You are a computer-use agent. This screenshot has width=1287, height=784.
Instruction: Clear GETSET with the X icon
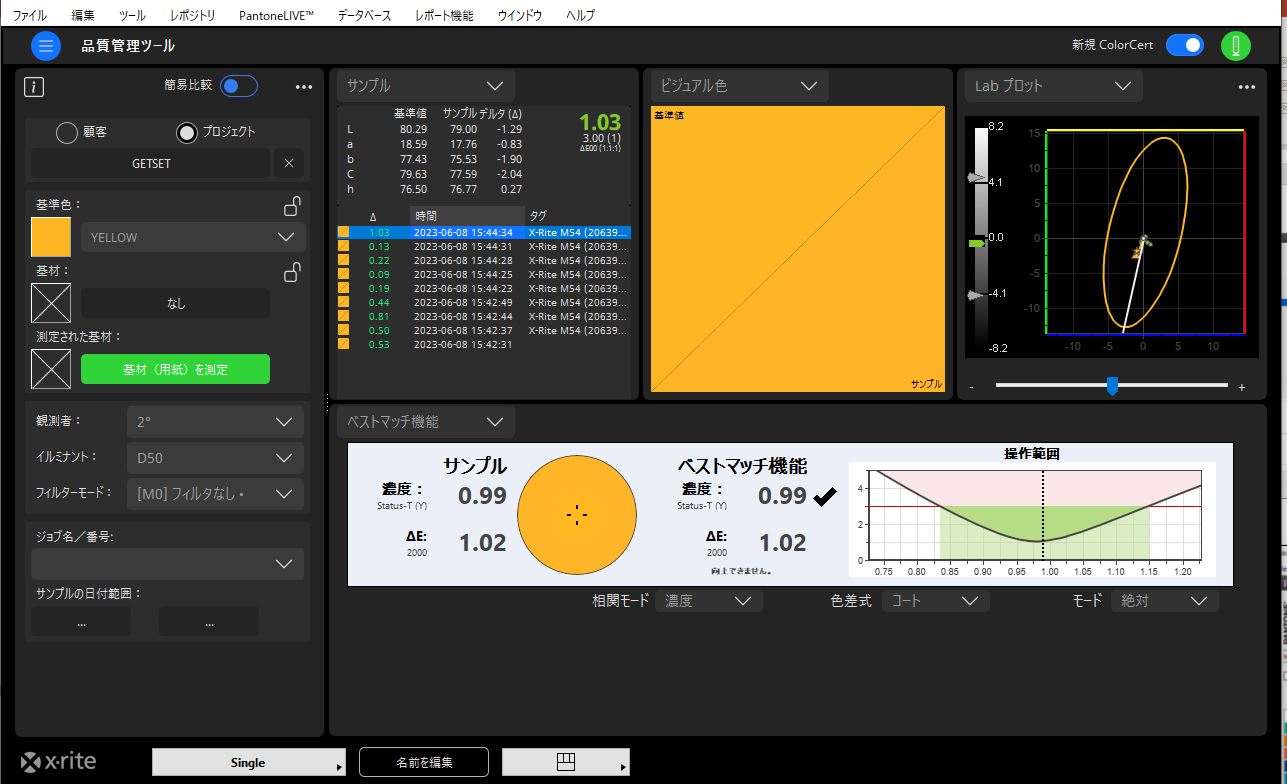point(289,163)
